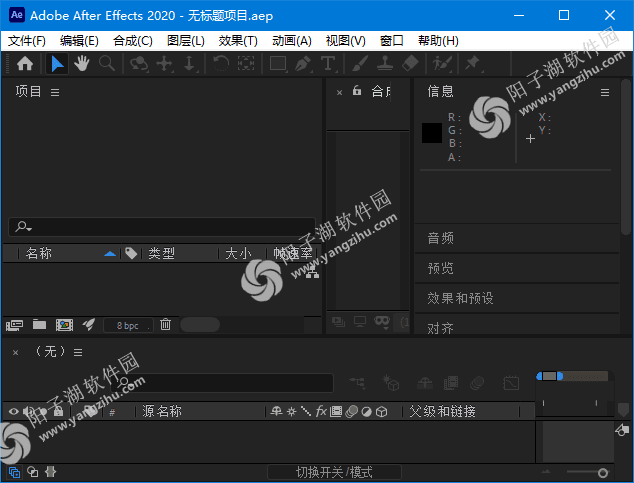
Task: Select the Pen tool
Action: (303, 63)
